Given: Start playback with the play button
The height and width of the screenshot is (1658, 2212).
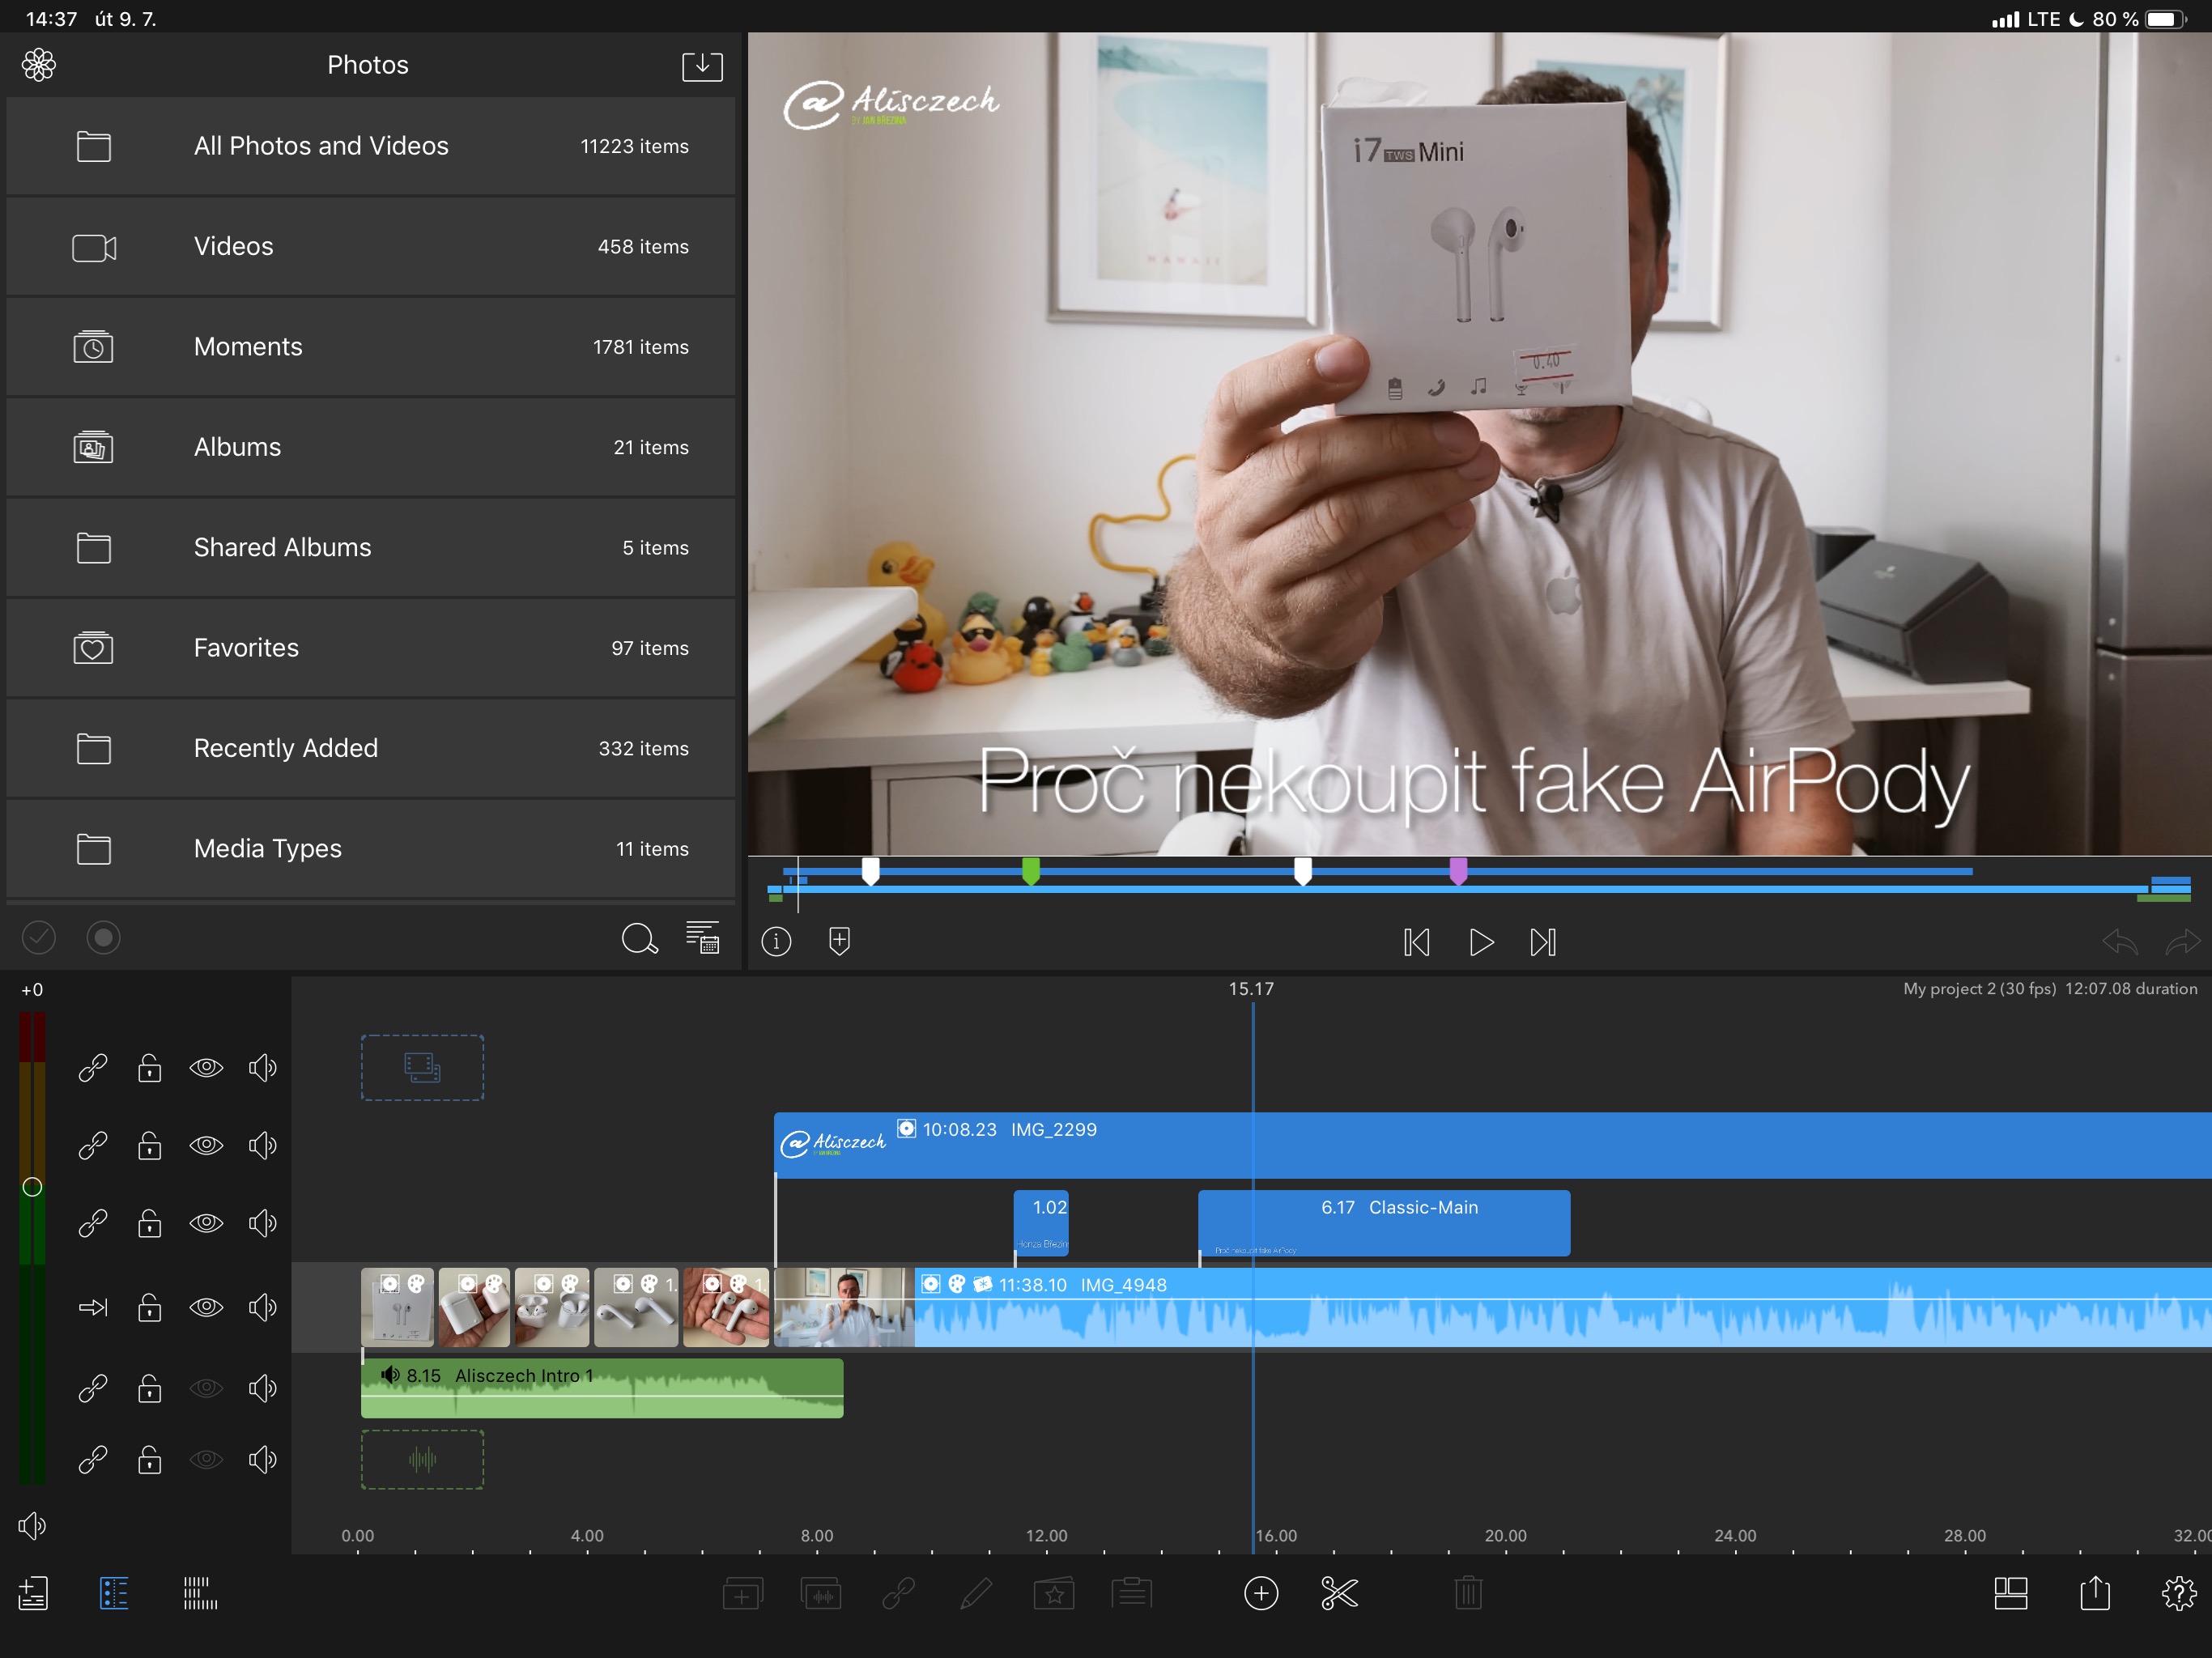Looking at the screenshot, I should coord(1481,942).
